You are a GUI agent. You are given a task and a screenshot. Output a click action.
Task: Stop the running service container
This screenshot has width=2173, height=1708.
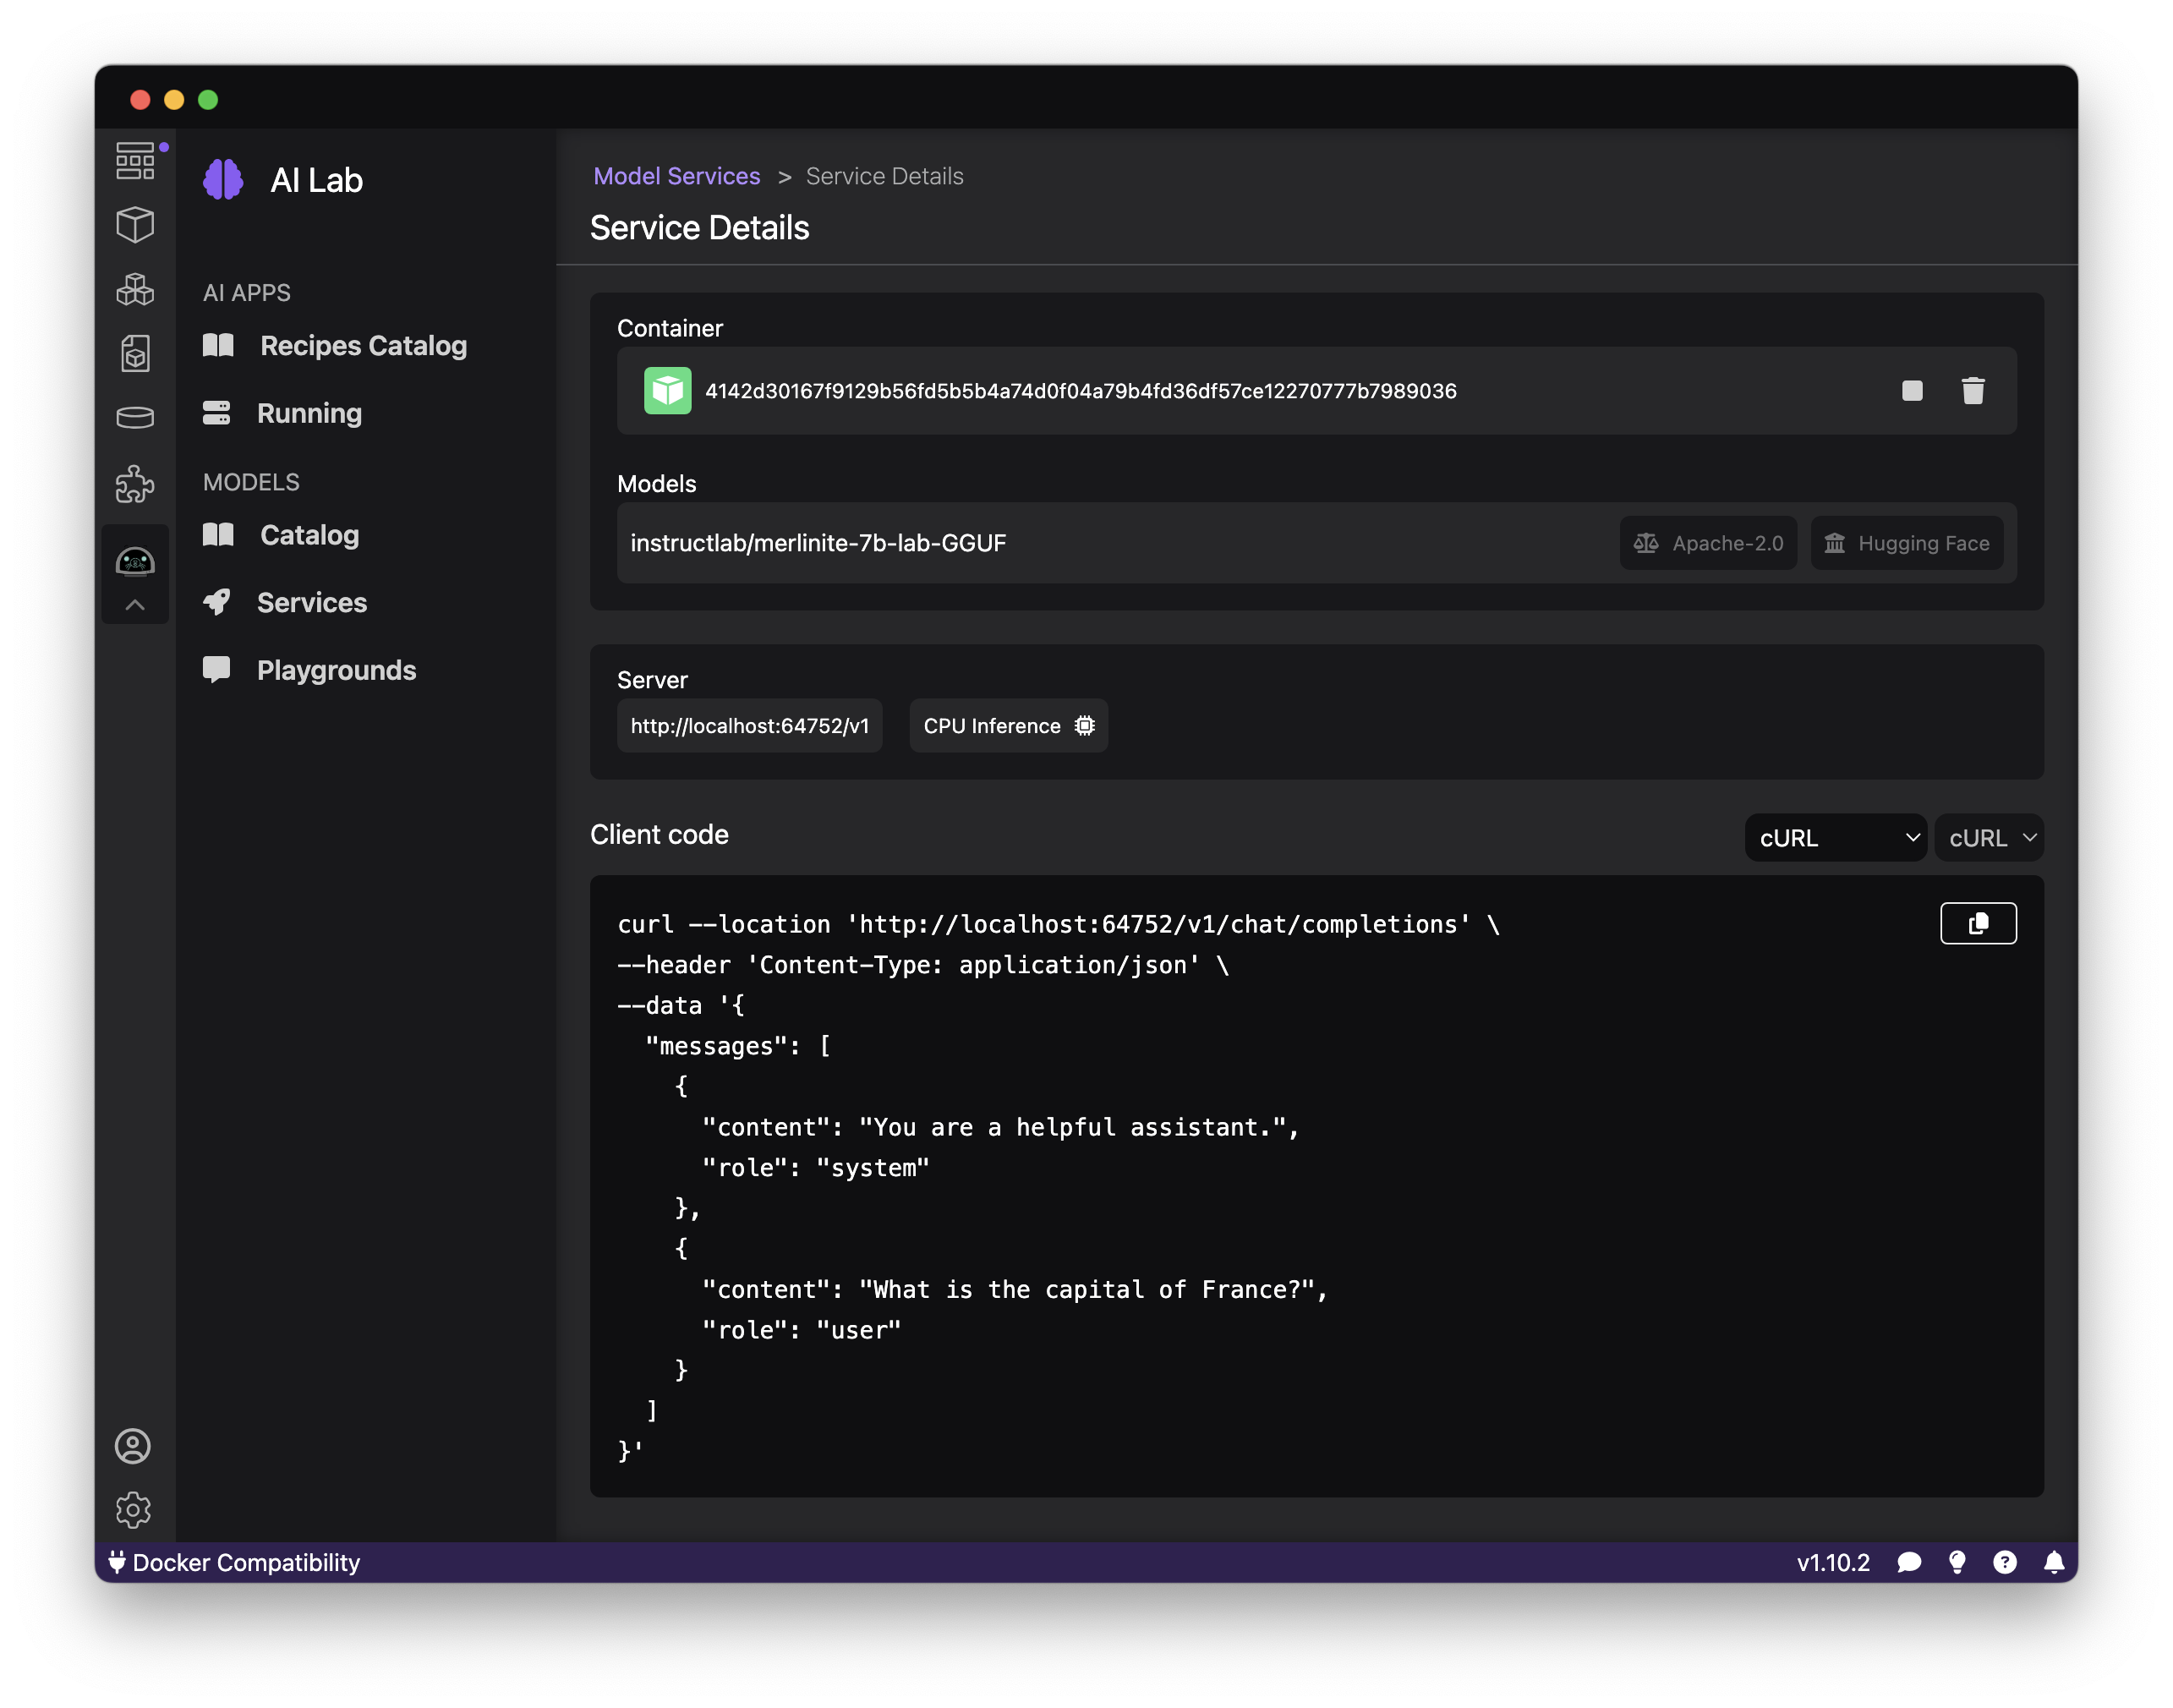pyautogui.click(x=1911, y=391)
